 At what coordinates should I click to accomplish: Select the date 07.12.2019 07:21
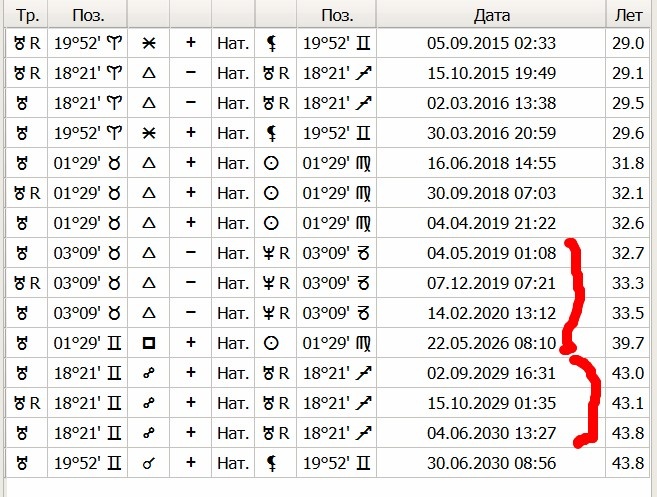pyautogui.click(x=491, y=283)
